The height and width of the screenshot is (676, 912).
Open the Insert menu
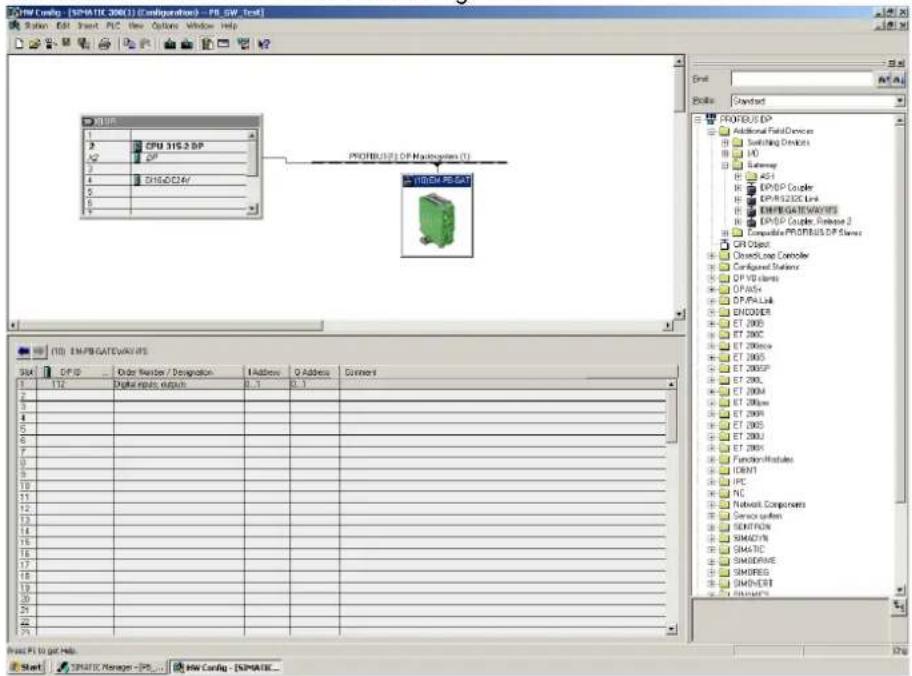coord(88,26)
